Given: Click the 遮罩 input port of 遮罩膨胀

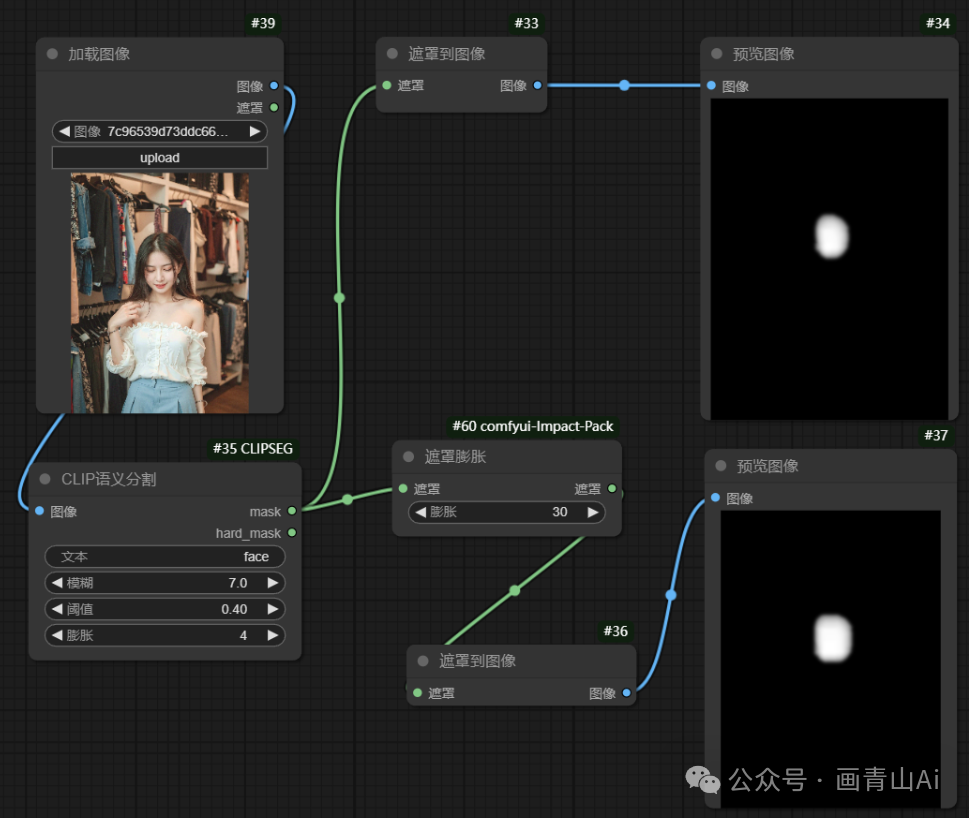Looking at the screenshot, I should coord(403,489).
